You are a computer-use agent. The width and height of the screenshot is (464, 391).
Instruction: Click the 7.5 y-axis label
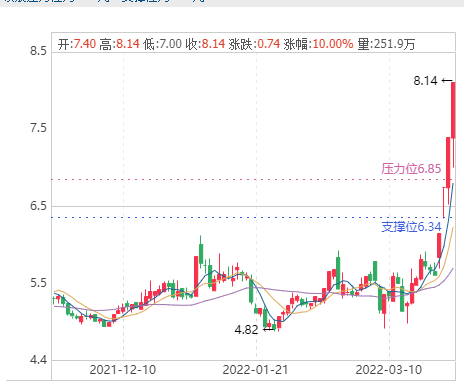pos(38,128)
